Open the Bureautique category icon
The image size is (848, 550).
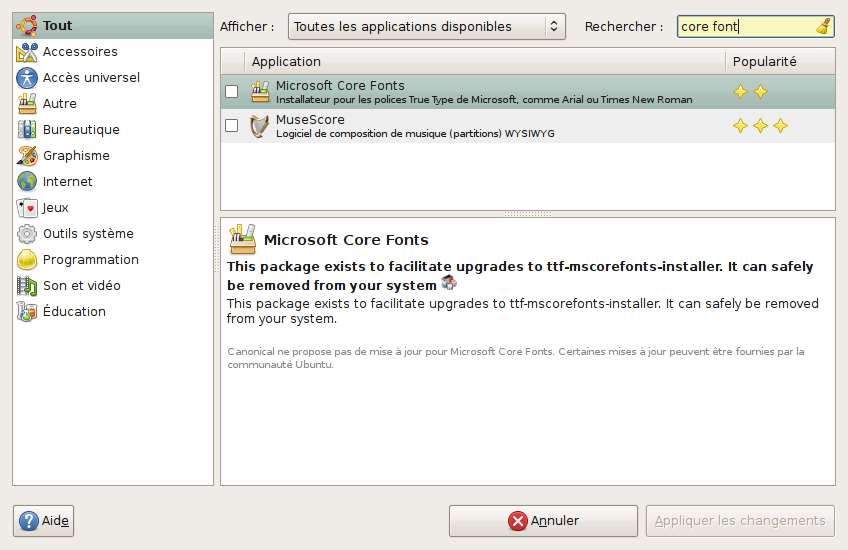(x=26, y=130)
